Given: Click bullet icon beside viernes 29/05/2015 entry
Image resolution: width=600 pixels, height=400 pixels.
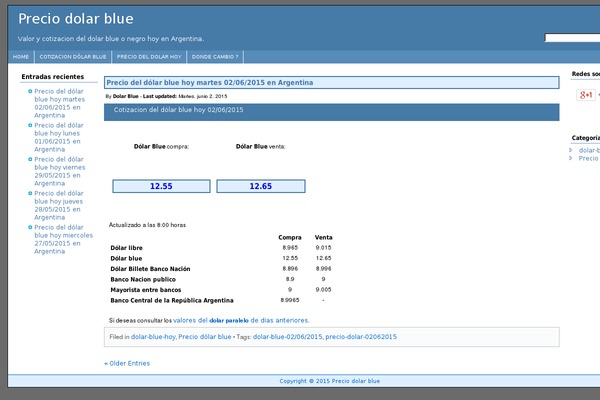Looking at the screenshot, I should (x=30, y=159).
